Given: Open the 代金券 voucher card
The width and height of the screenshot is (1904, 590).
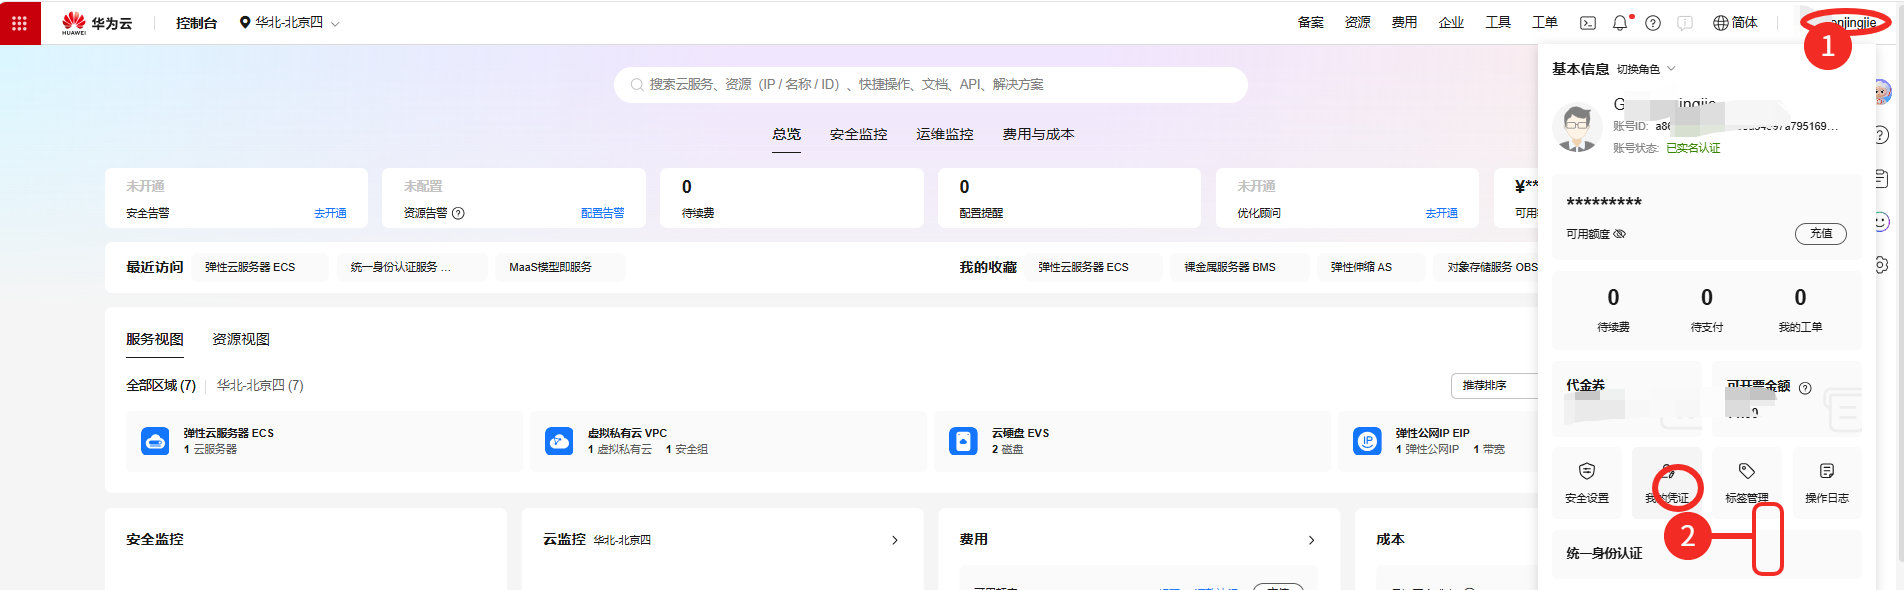Looking at the screenshot, I should tap(1627, 398).
